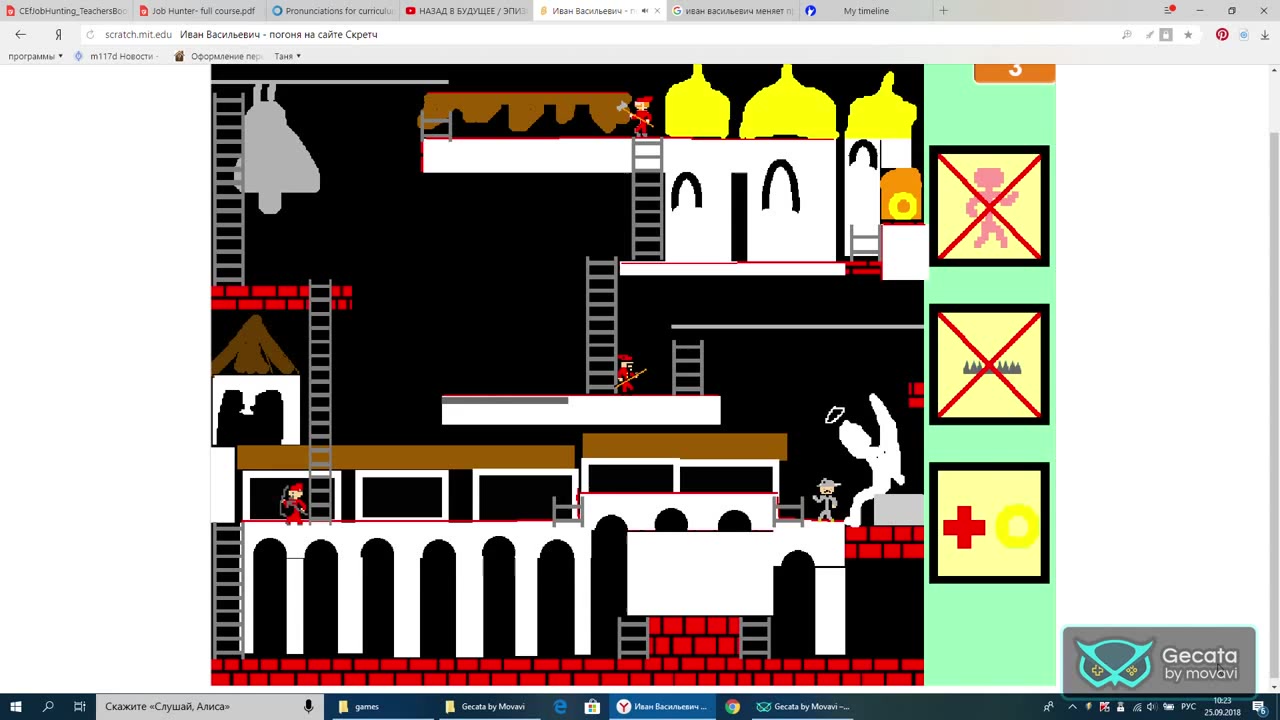
Task: Launch Microsoft Edge from taskbar
Action: (x=560, y=706)
